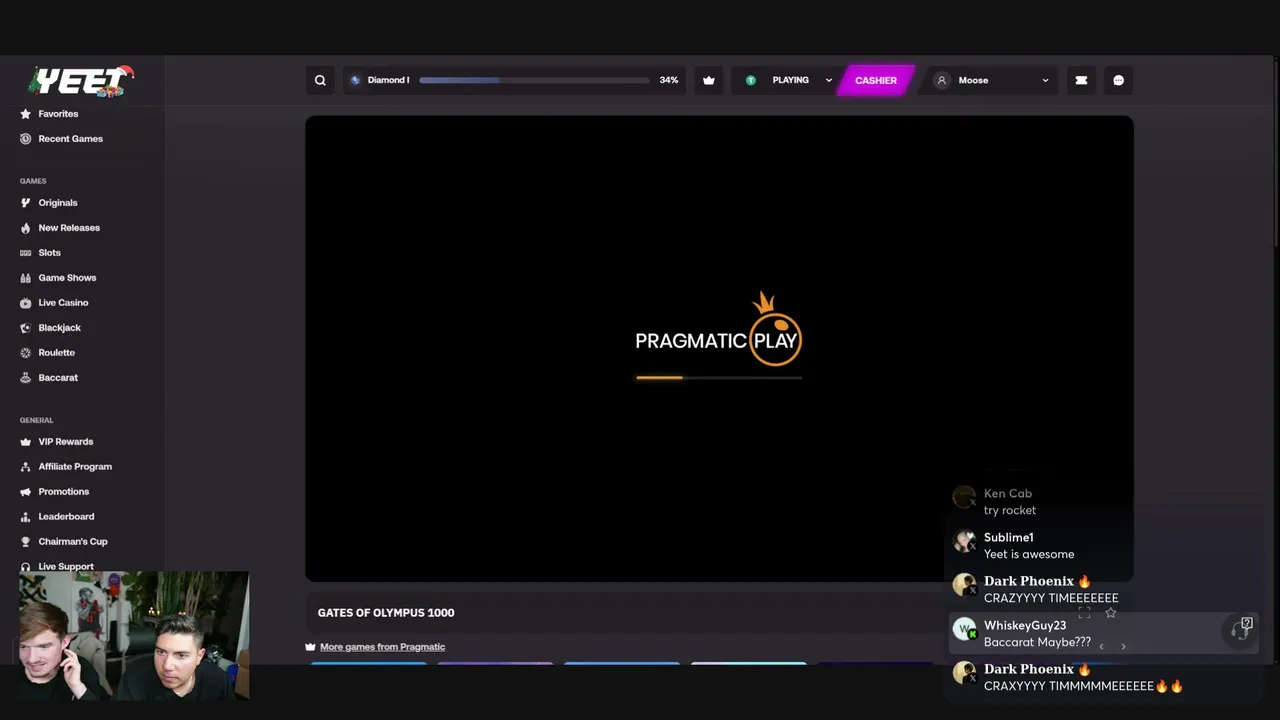The width and height of the screenshot is (1280, 720).
Task: Contact Live Support from the sidebar
Action: (57, 567)
